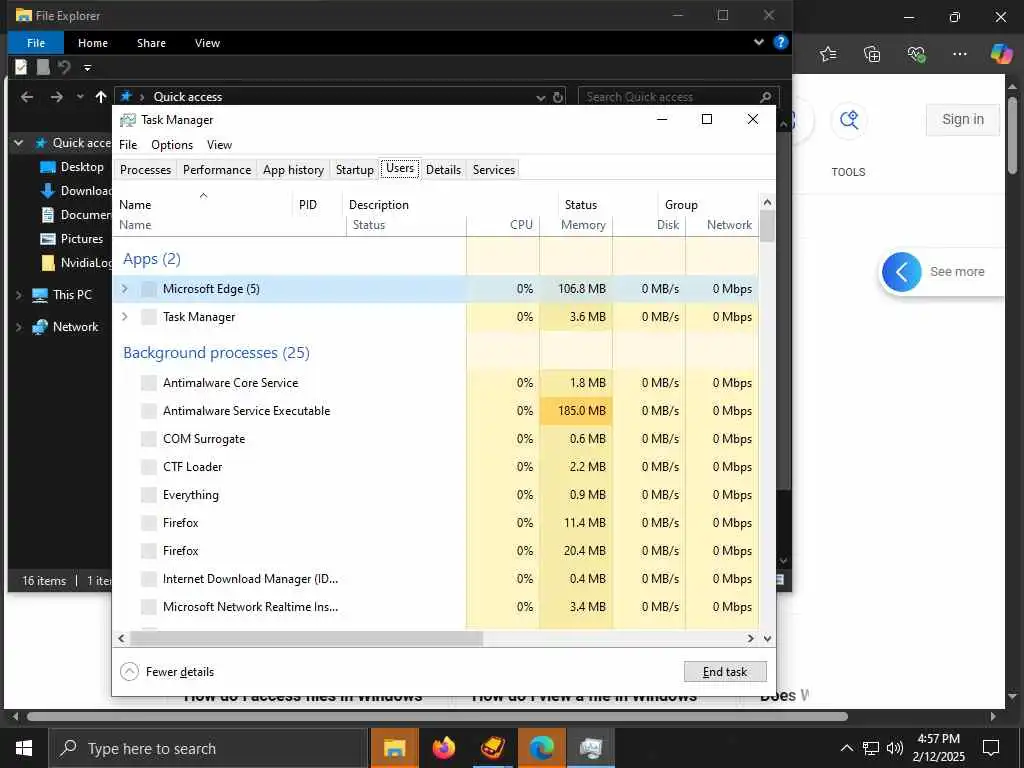The height and width of the screenshot is (768, 1024).
Task: Click the File Explorer back arrow
Action: 27,97
